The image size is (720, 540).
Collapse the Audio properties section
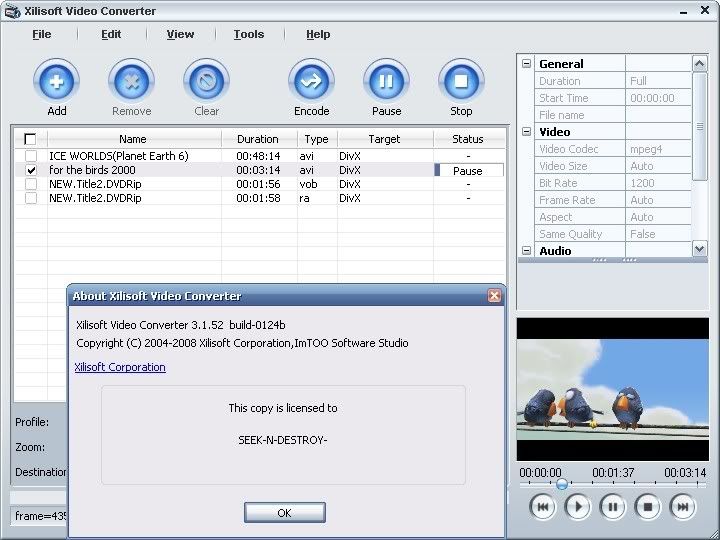pos(526,251)
